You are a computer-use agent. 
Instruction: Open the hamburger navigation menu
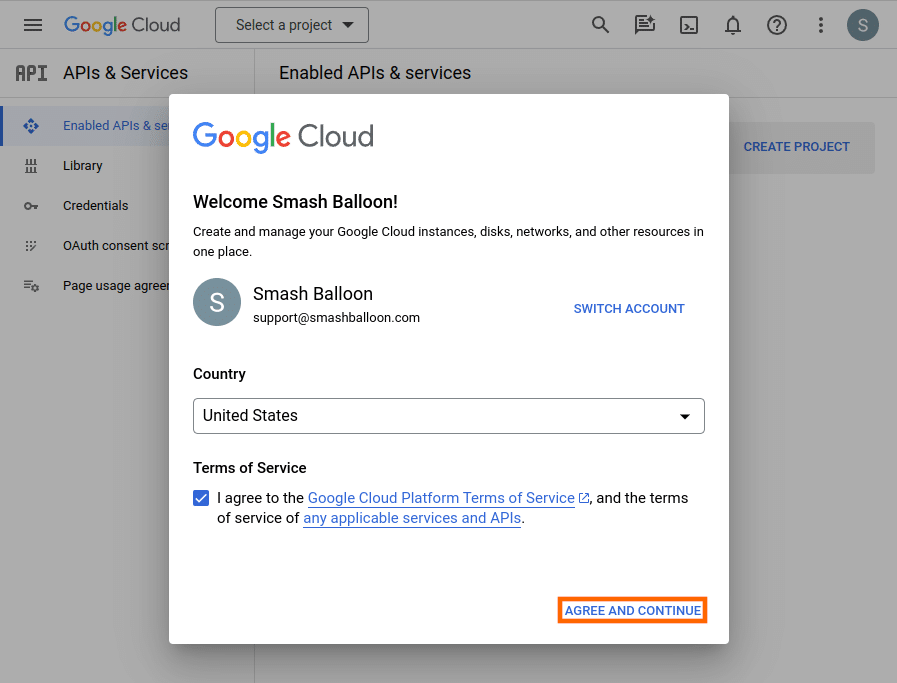tap(33, 25)
